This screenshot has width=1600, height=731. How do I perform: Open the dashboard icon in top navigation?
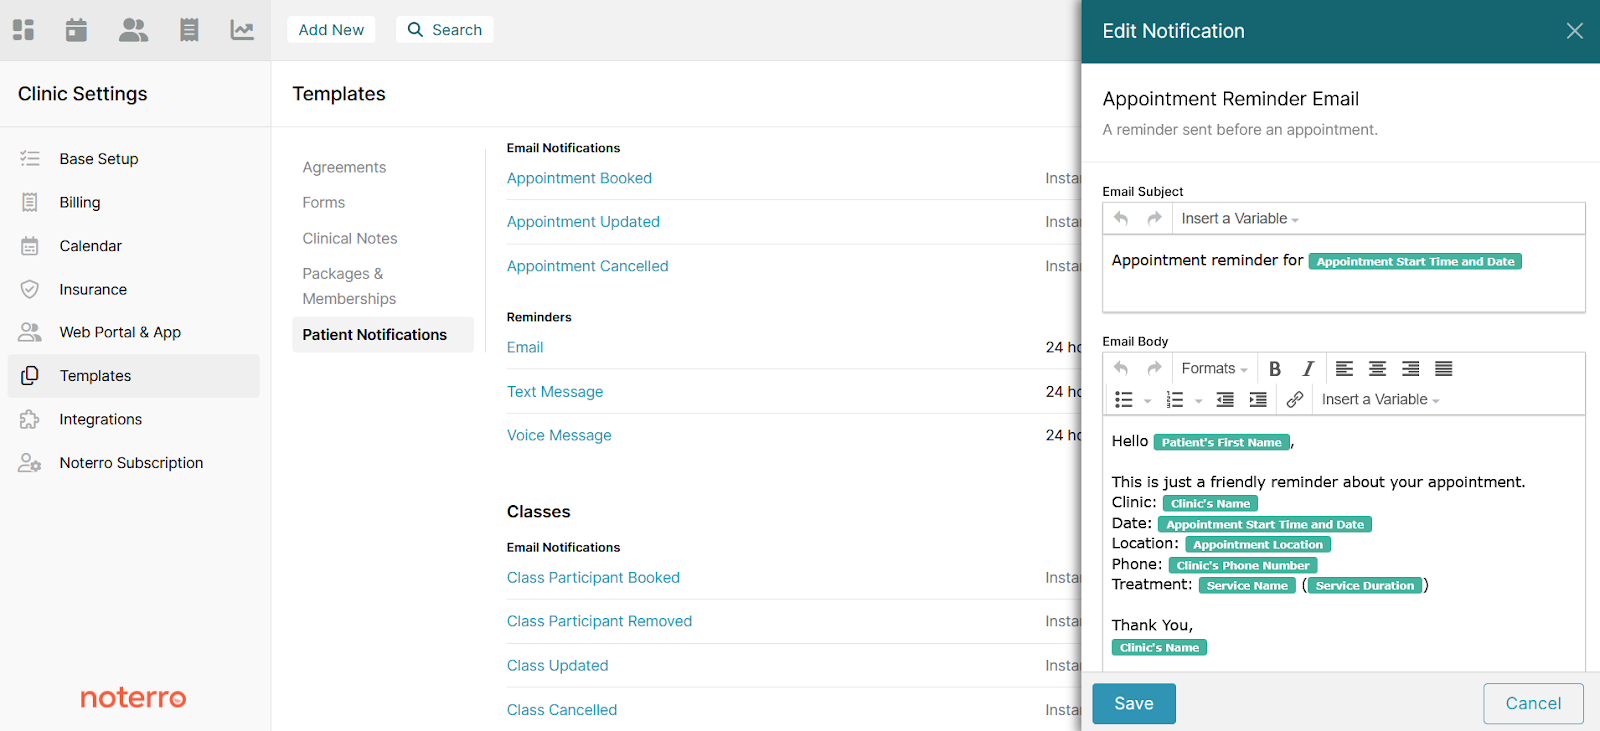point(24,30)
